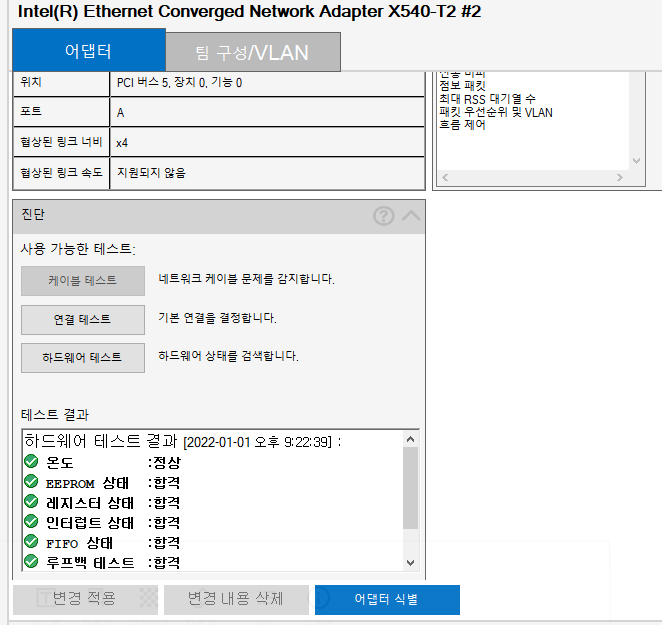Click the 변경 내용 삭제 button
662x625 pixels.
(x=236, y=599)
